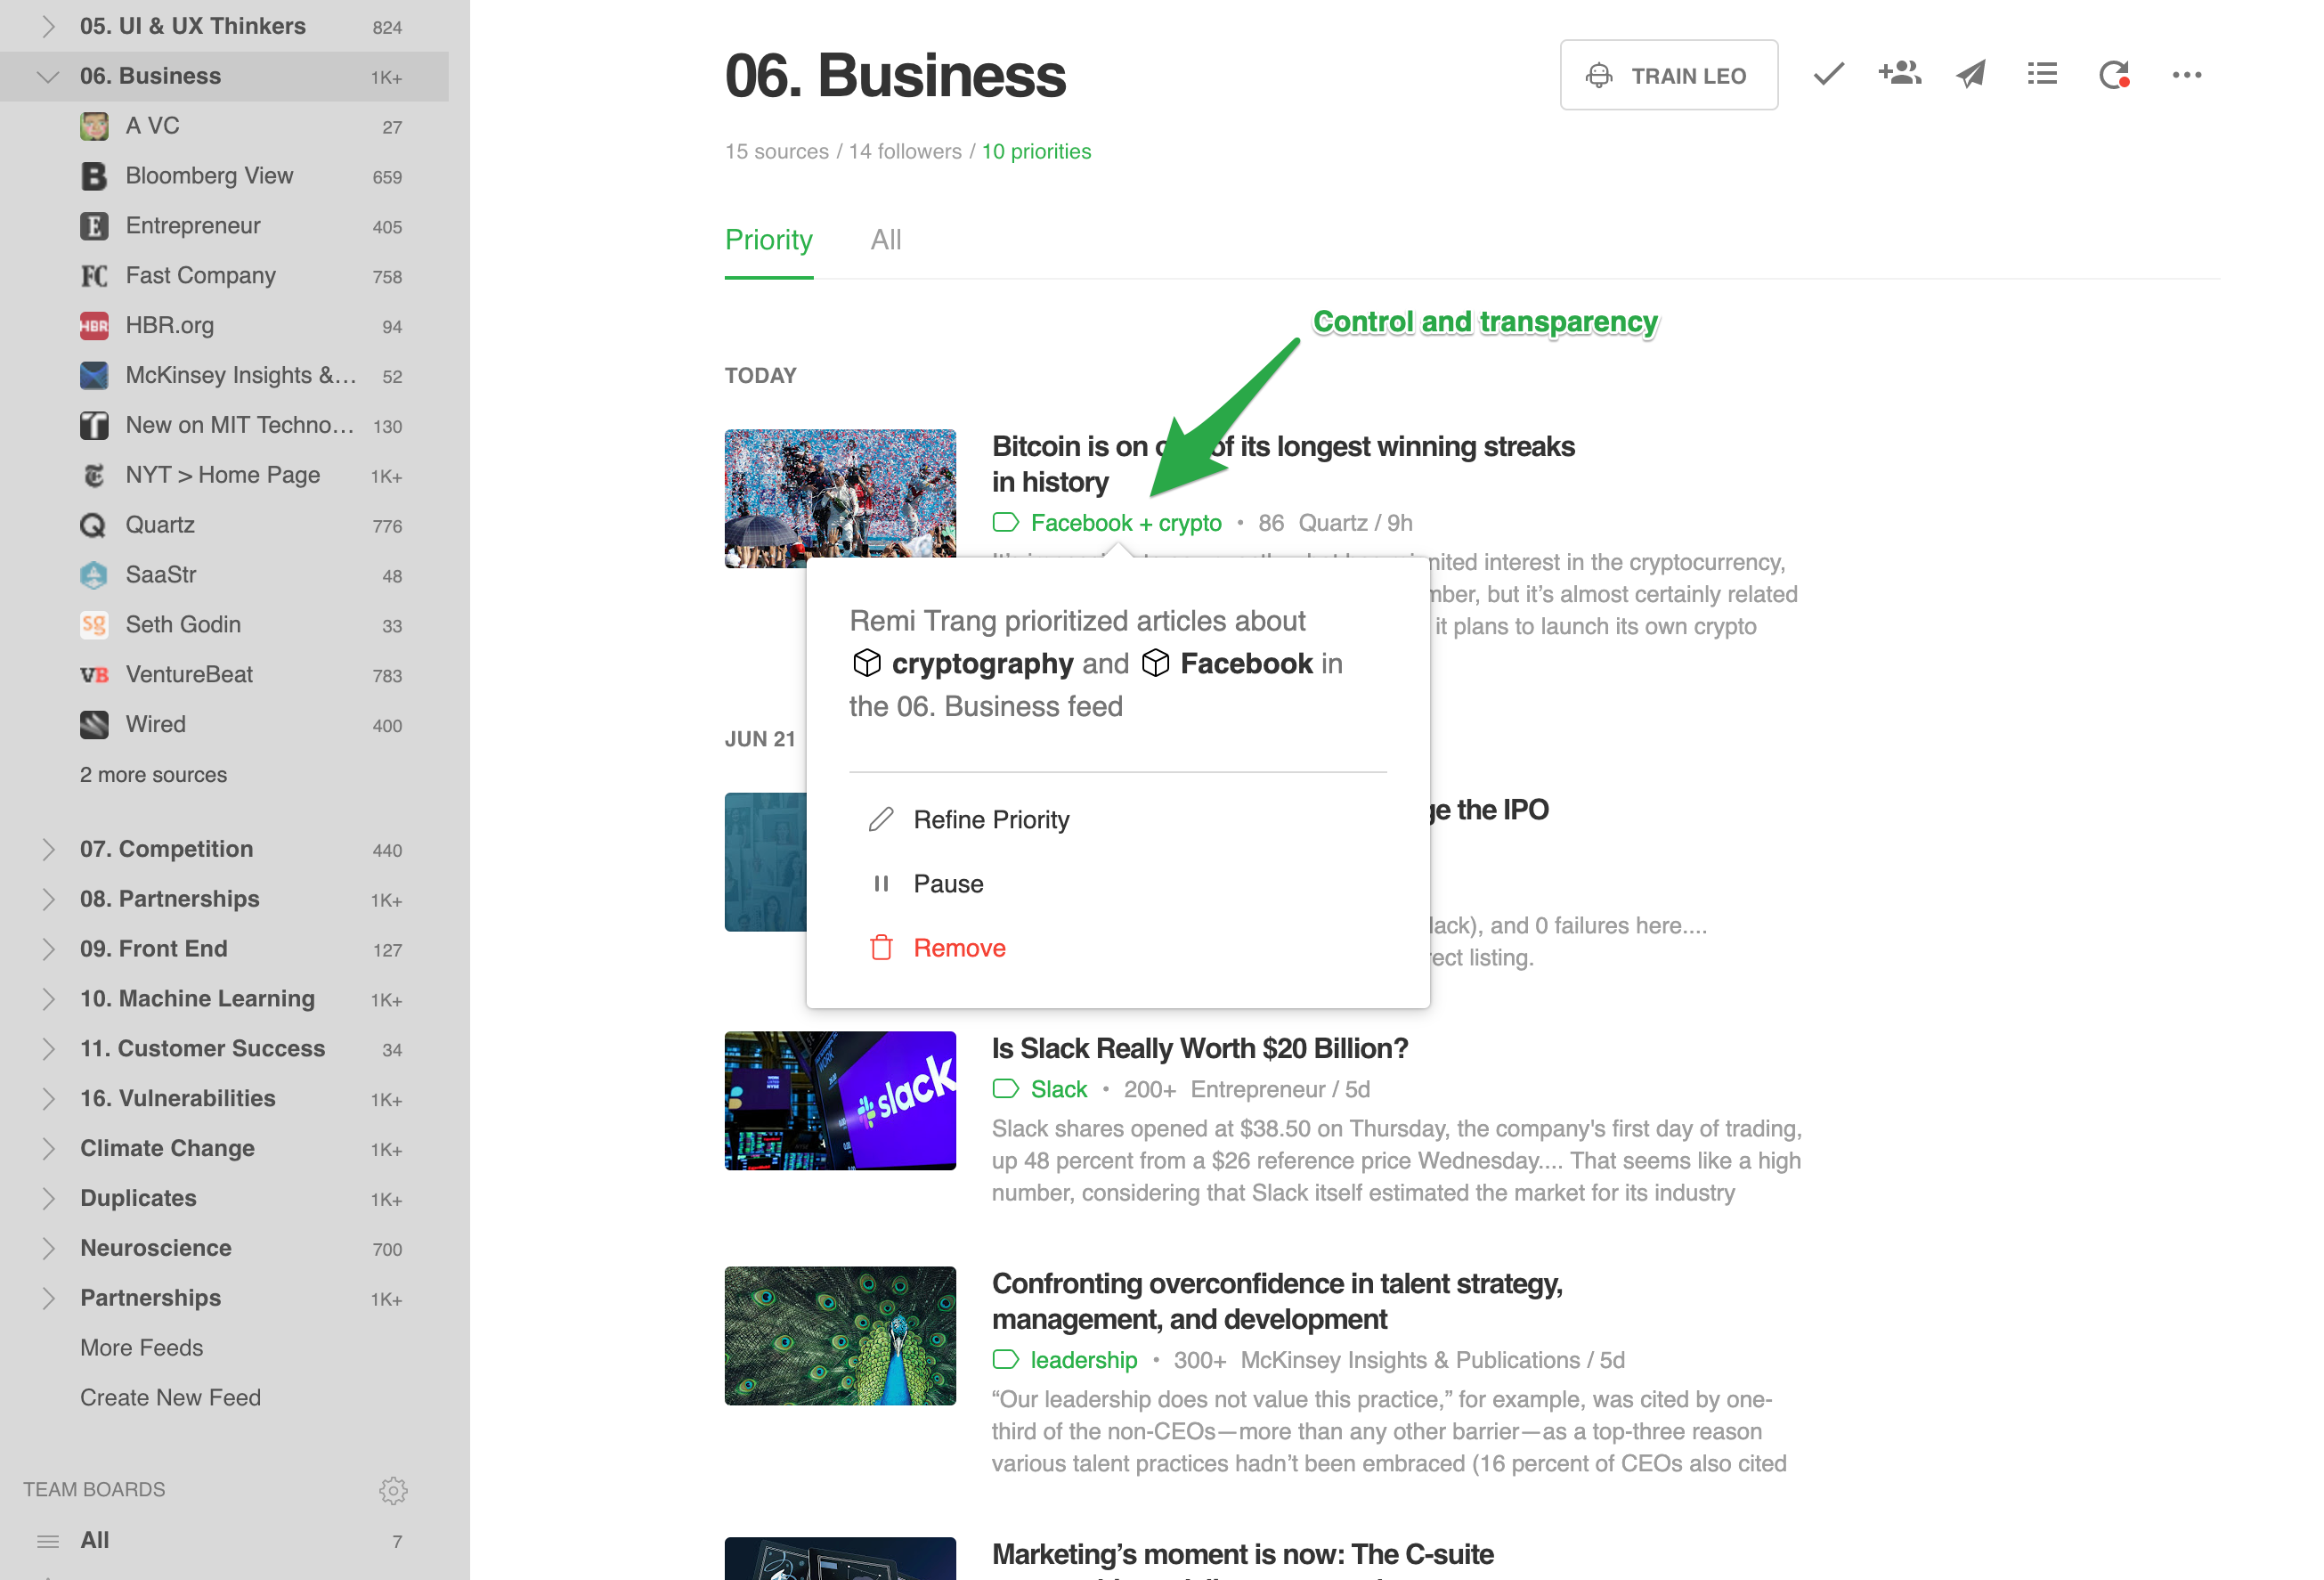The image size is (2324, 1580).
Task: Click the TRAIN LEO button
Action: [x=1668, y=75]
